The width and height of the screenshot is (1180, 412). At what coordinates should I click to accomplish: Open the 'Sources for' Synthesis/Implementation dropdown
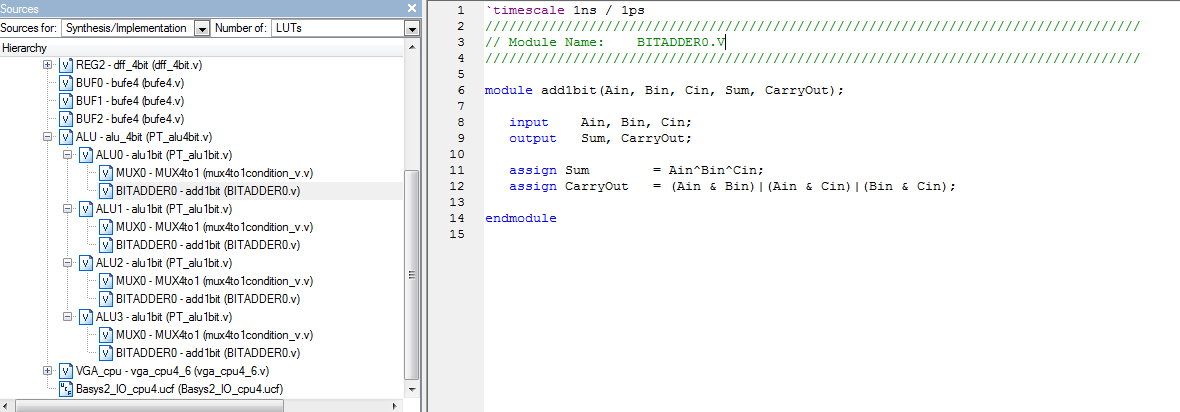coord(202,29)
